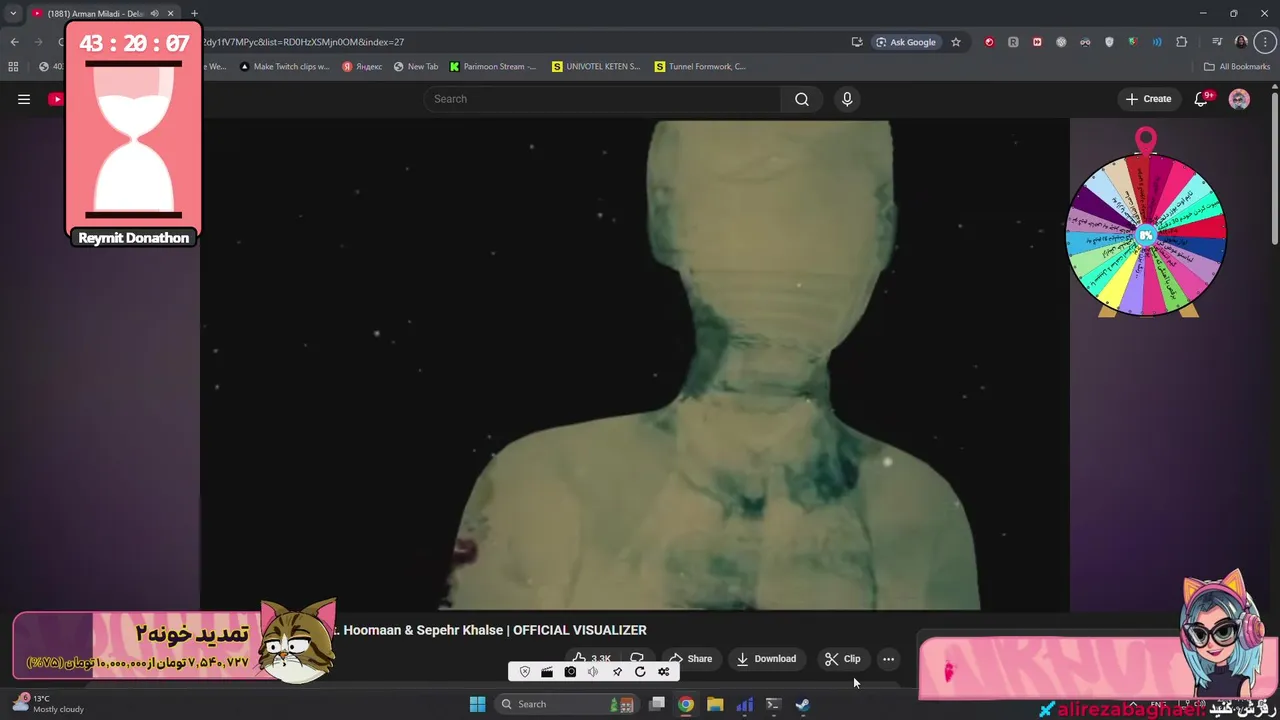Click the install app icon in address bar
This screenshot has height=720, width=1280.
[857, 42]
